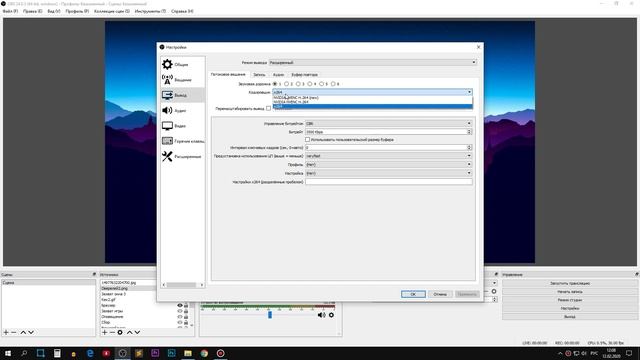The width and height of the screenshot is (640, 360).
Task: Open Rate Control CBR dropdown
Action: click(389, 123)
